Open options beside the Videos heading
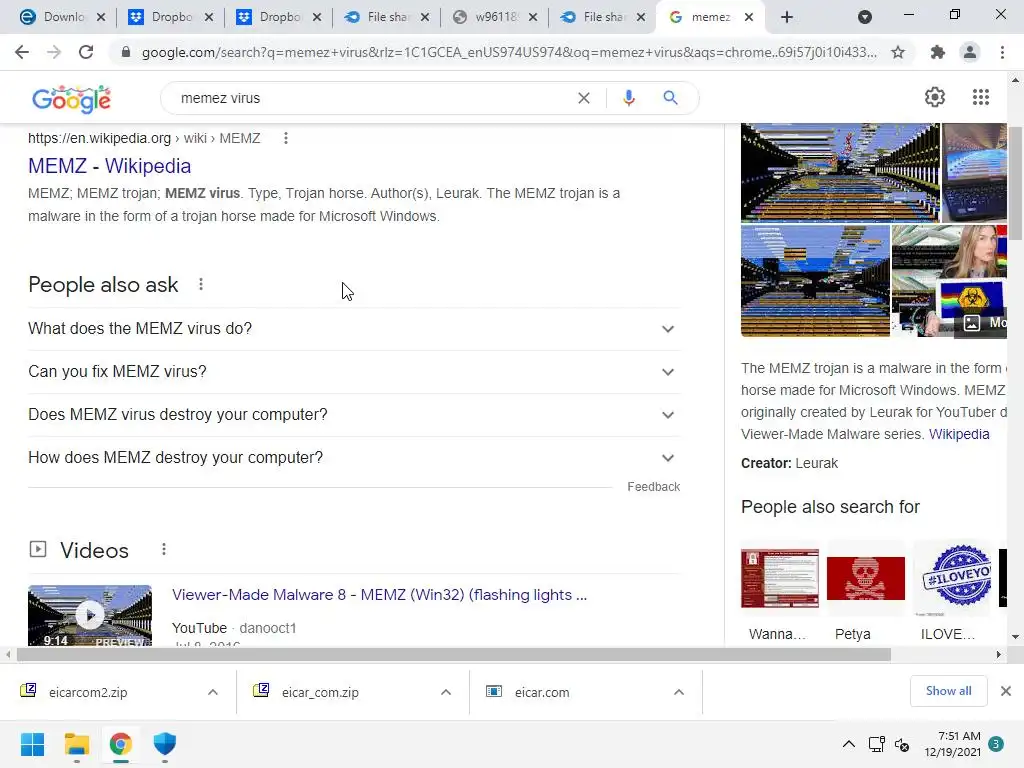Image resolution: width=1024 pixels, height=768 pixels. 164,550
